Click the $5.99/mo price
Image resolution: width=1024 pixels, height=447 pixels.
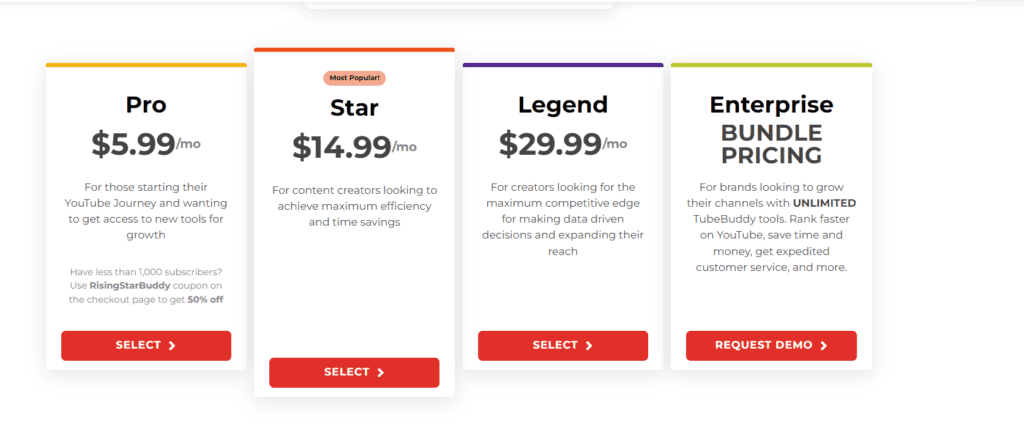146,144
